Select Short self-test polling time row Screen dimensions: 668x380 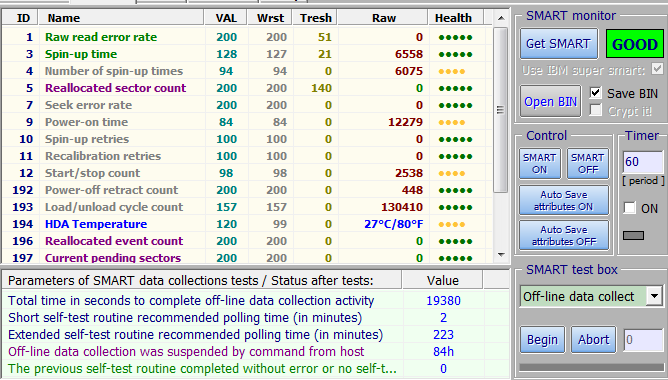tap(255, 318)
